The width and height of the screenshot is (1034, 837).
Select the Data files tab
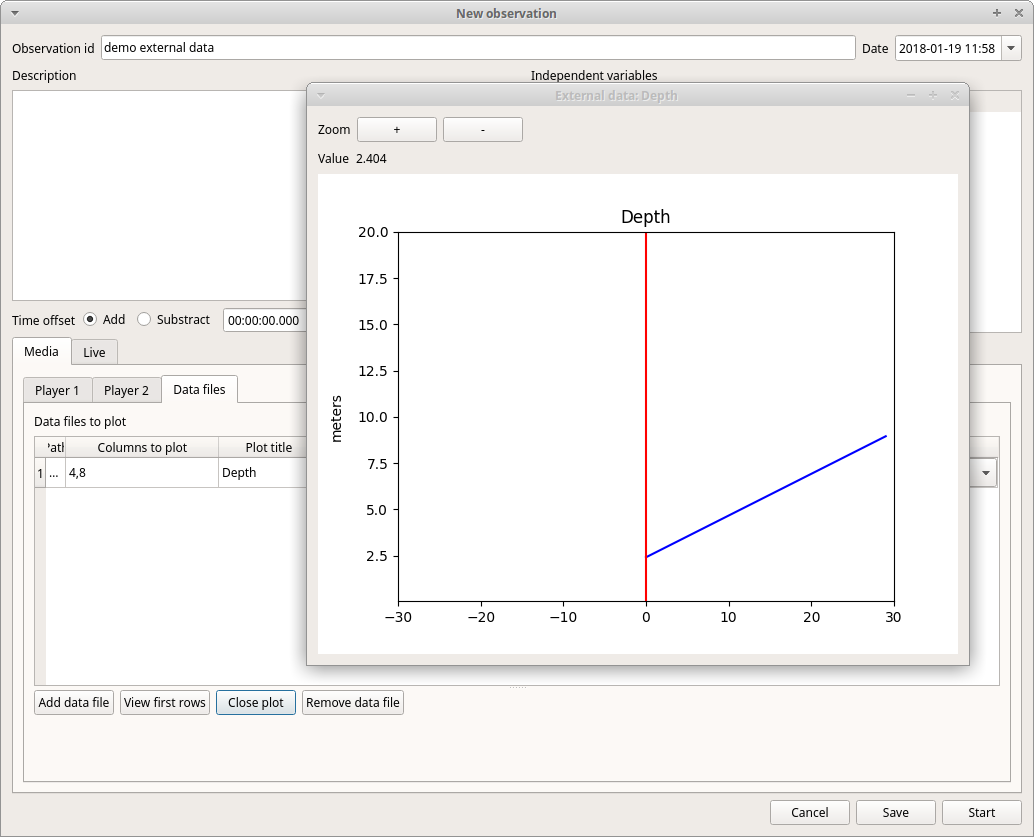click(199, 390)
